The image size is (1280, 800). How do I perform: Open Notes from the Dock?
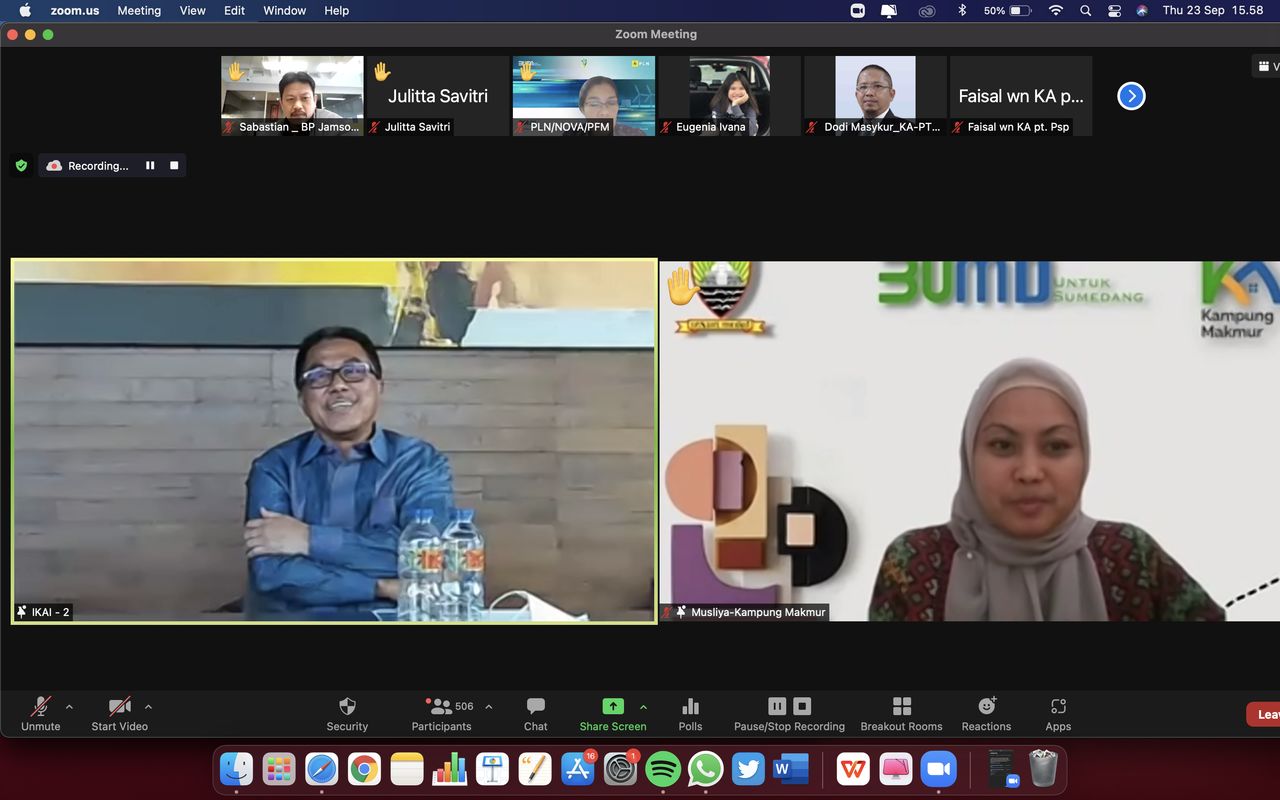coord(407,769)
